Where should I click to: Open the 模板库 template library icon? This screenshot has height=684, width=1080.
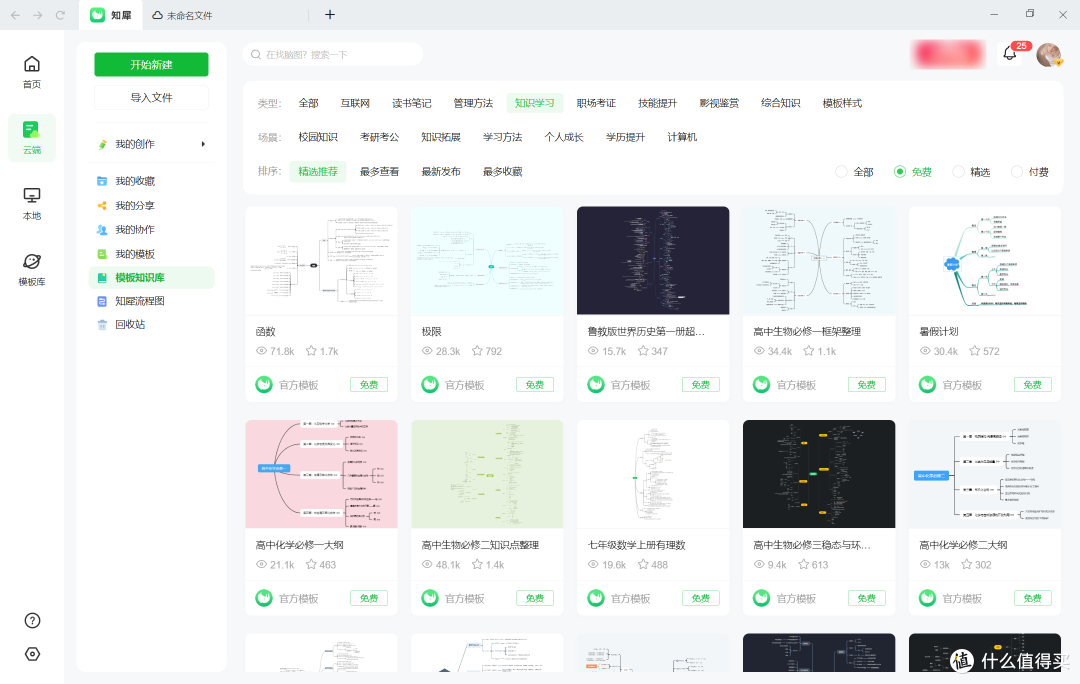(x=32, y=262)
